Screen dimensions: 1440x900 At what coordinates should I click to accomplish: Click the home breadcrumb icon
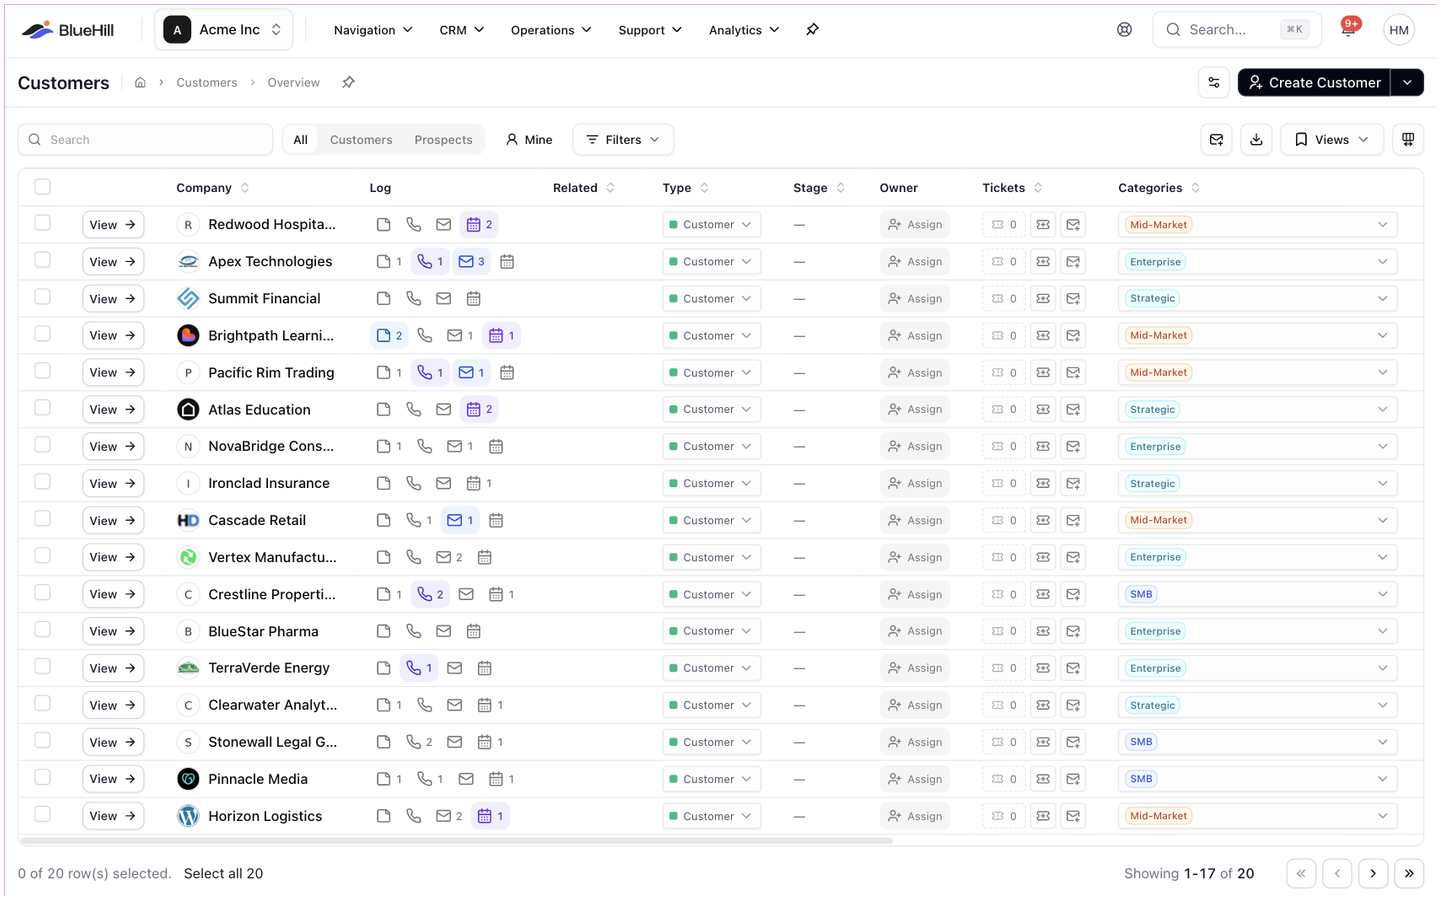click(x=140, y=83)
